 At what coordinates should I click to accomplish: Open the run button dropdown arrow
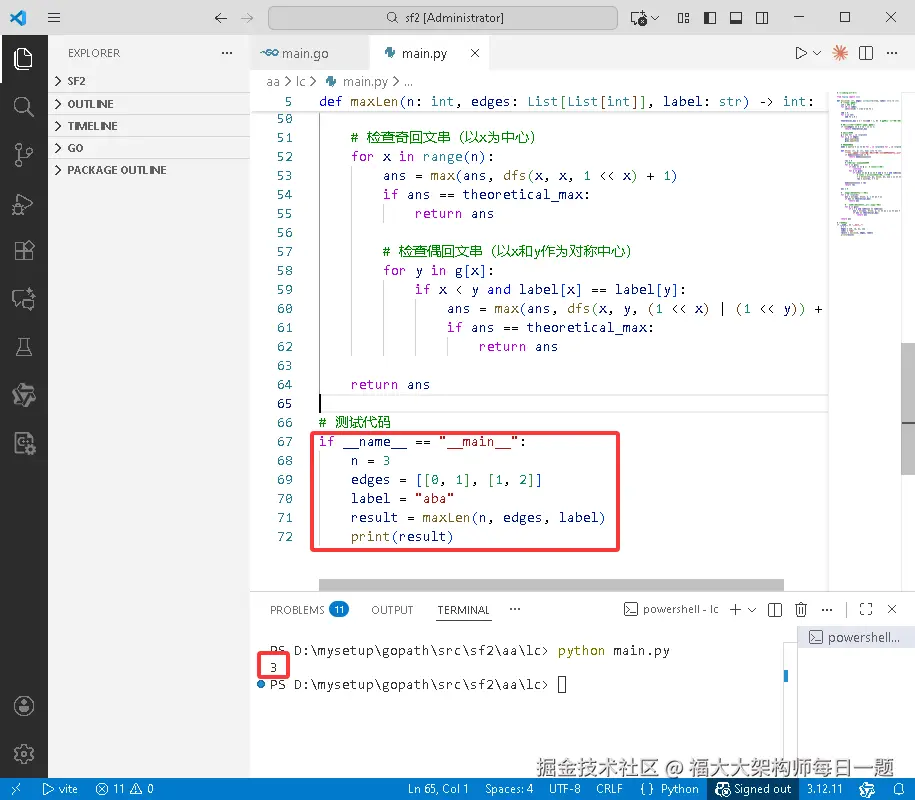[817, 53]
